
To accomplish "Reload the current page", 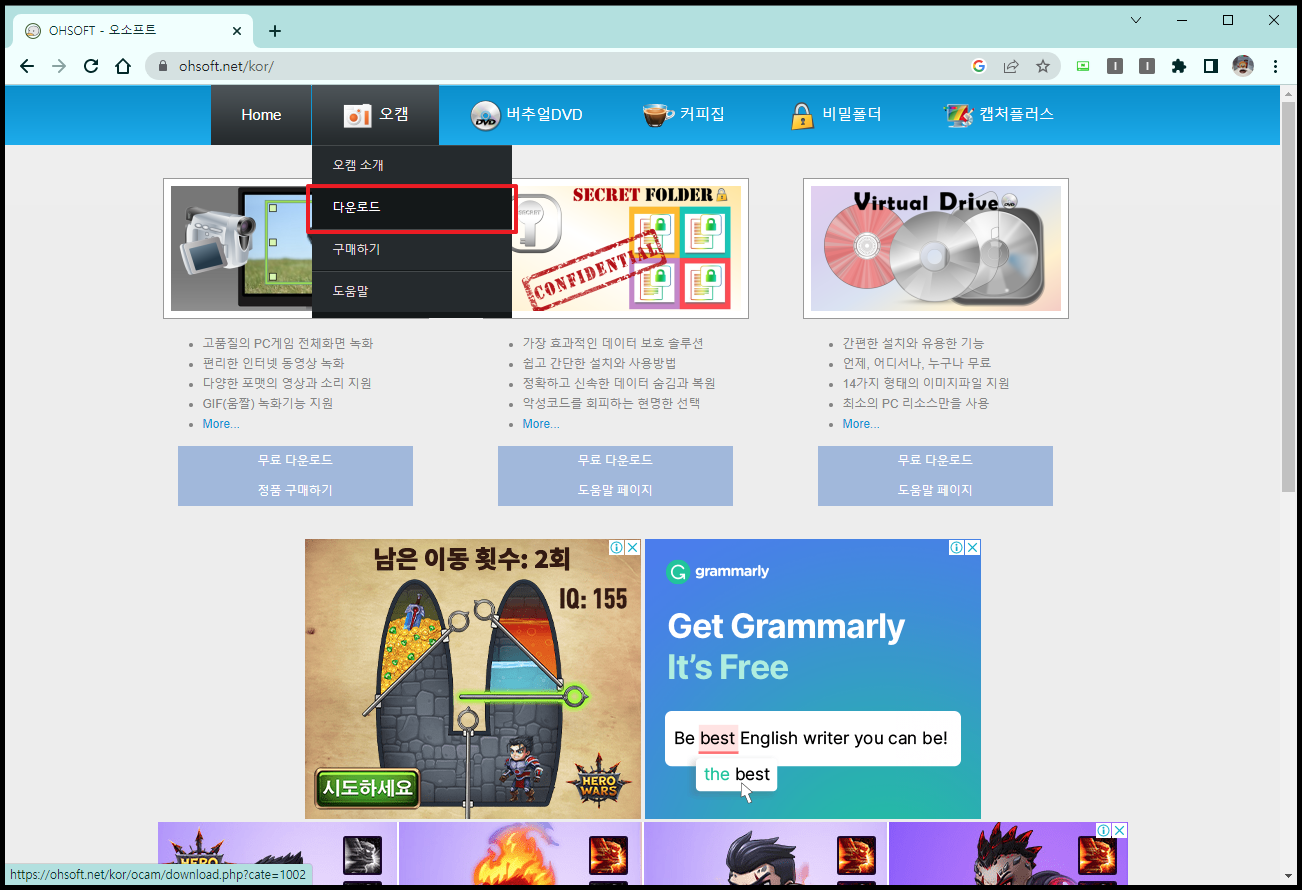I will pos(91,66).
